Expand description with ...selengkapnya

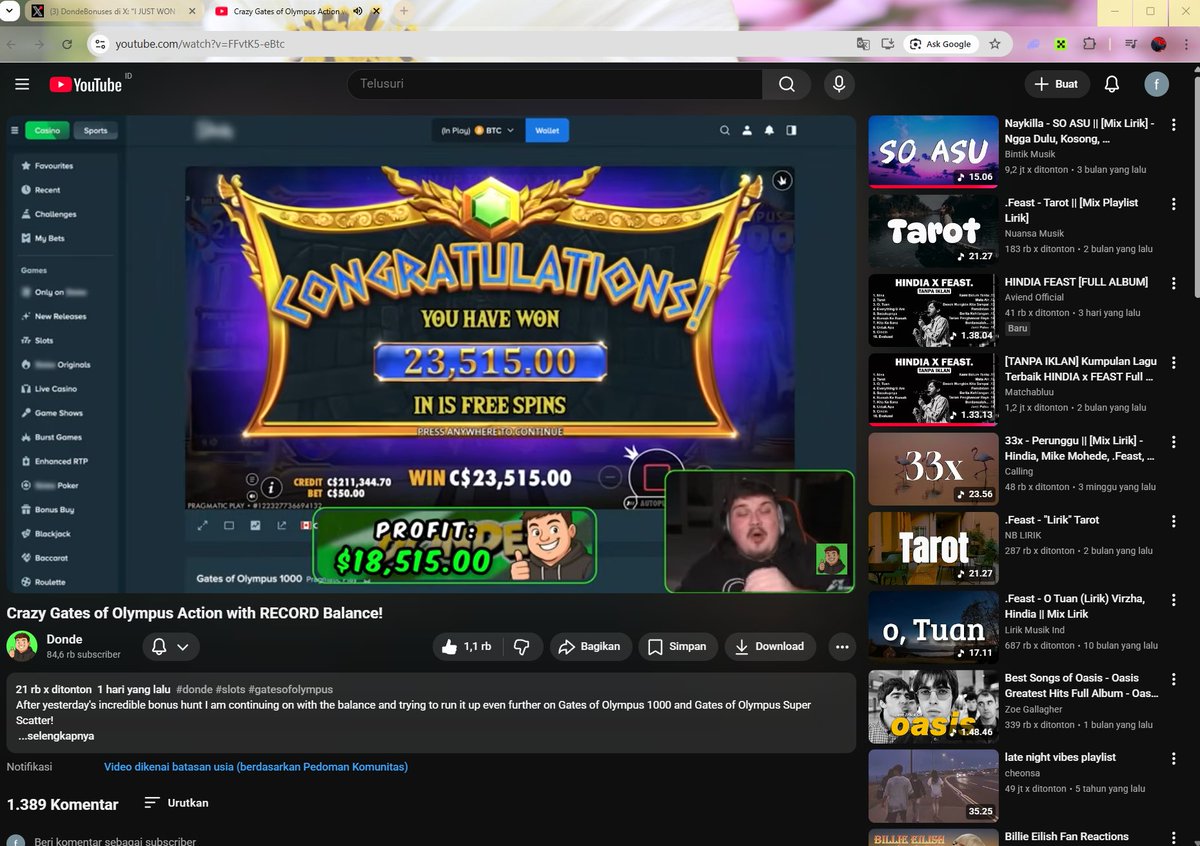[56, 736]
